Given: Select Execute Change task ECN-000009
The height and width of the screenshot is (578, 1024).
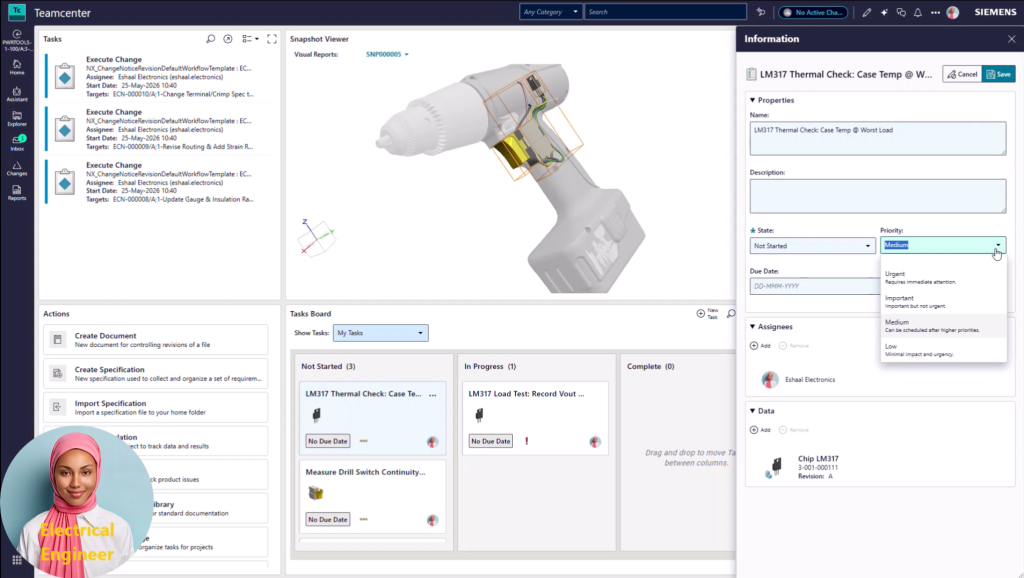Looking at the screenshot, I should pyautogui.click(x=160, y=129).
